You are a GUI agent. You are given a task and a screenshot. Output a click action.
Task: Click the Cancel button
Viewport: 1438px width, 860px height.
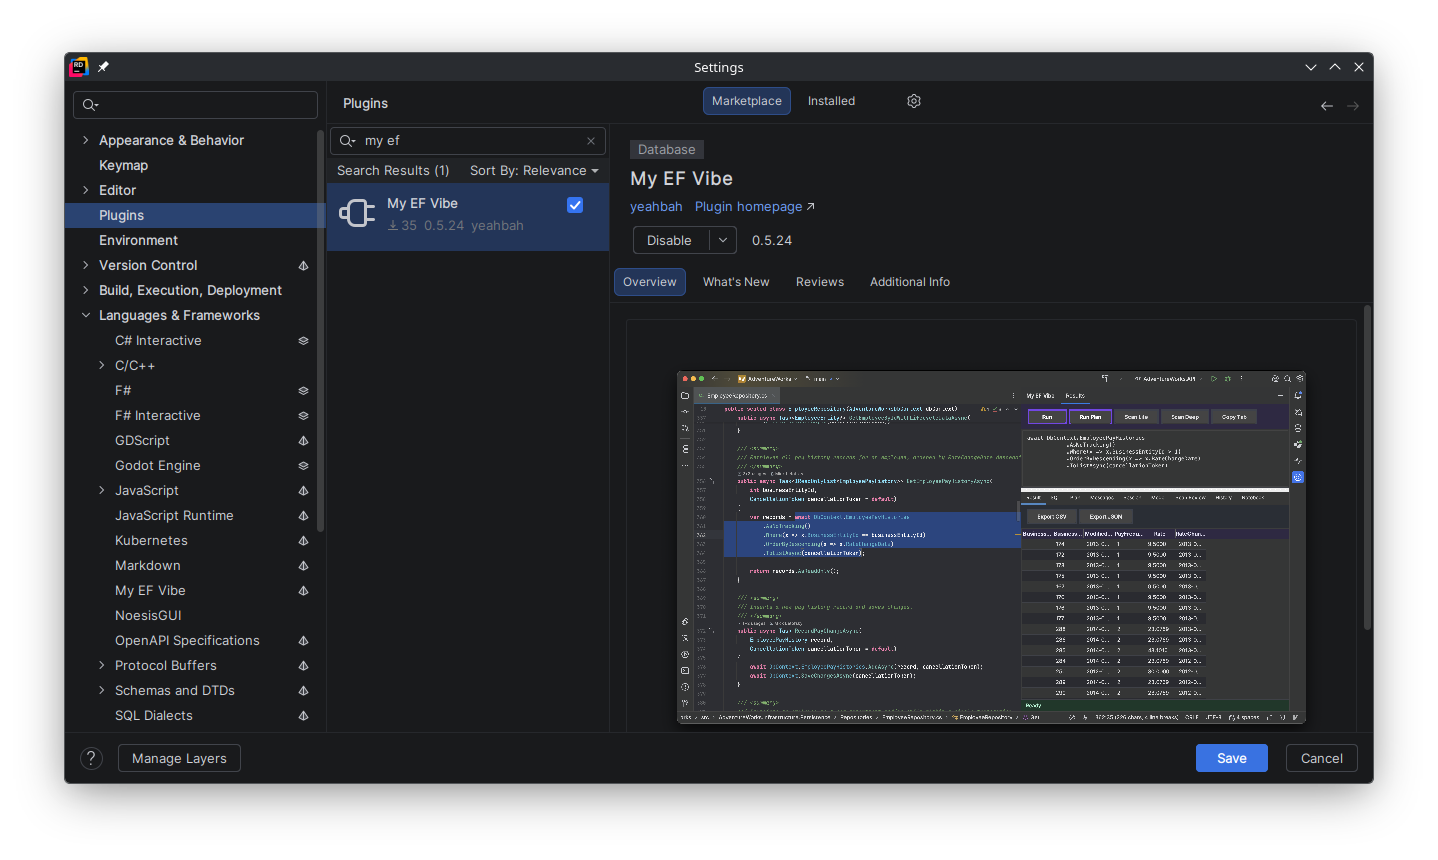tap(1322, 758)
